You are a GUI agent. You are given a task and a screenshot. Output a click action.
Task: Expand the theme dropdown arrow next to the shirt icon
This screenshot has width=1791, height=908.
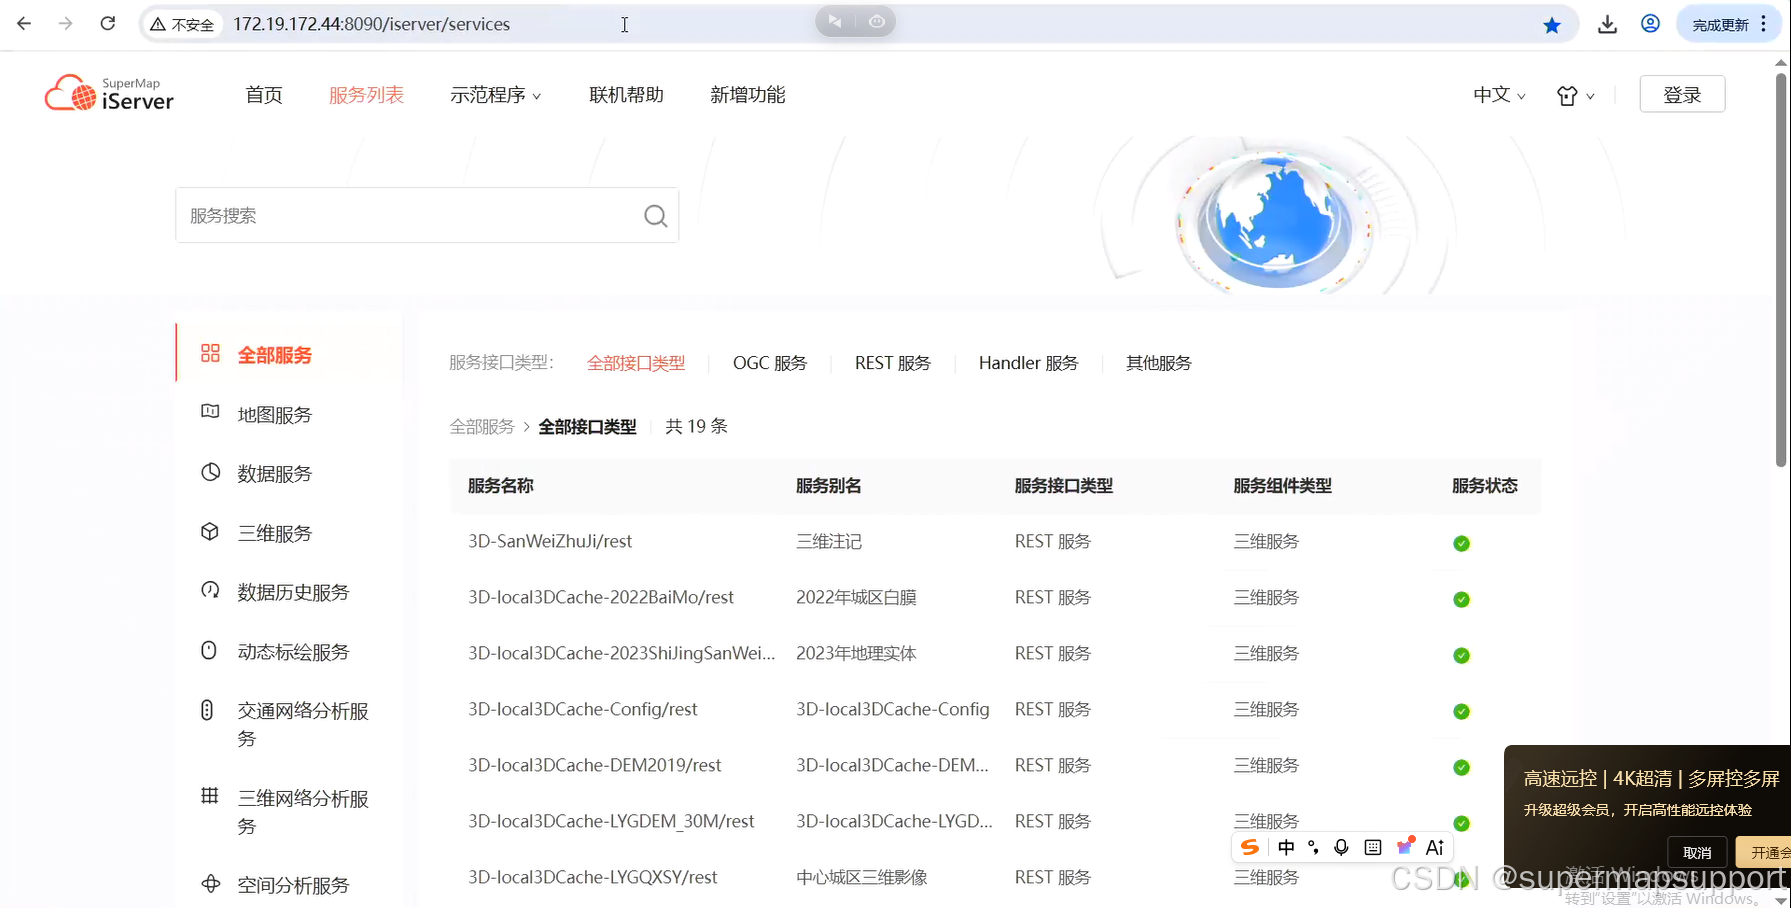(x=1590, y=96)
